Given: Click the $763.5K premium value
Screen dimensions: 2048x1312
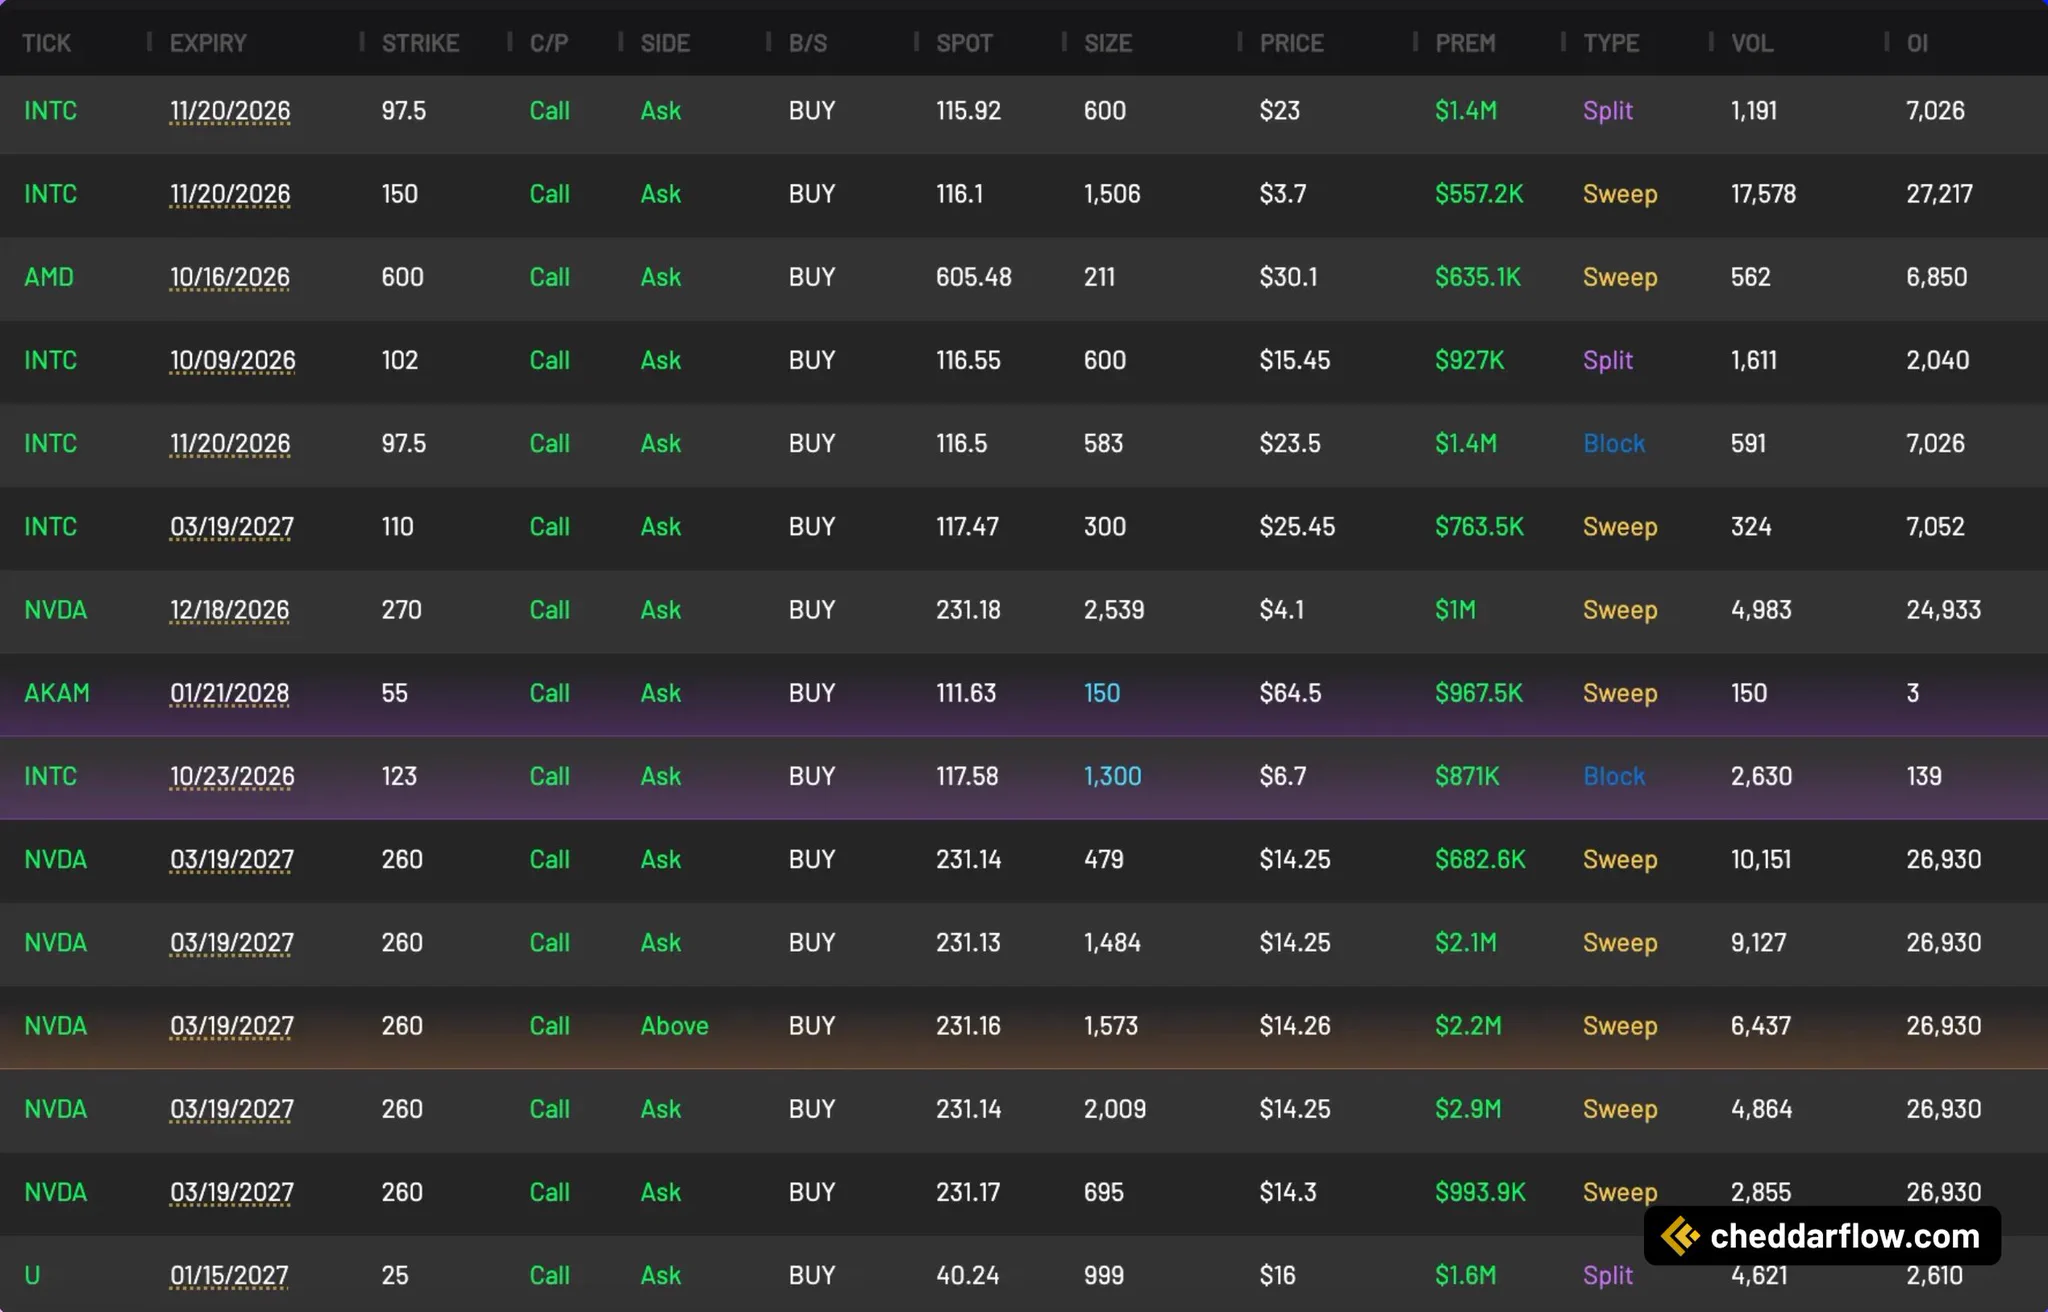Looking at the screenshot, I should [x=1479, y=527].
